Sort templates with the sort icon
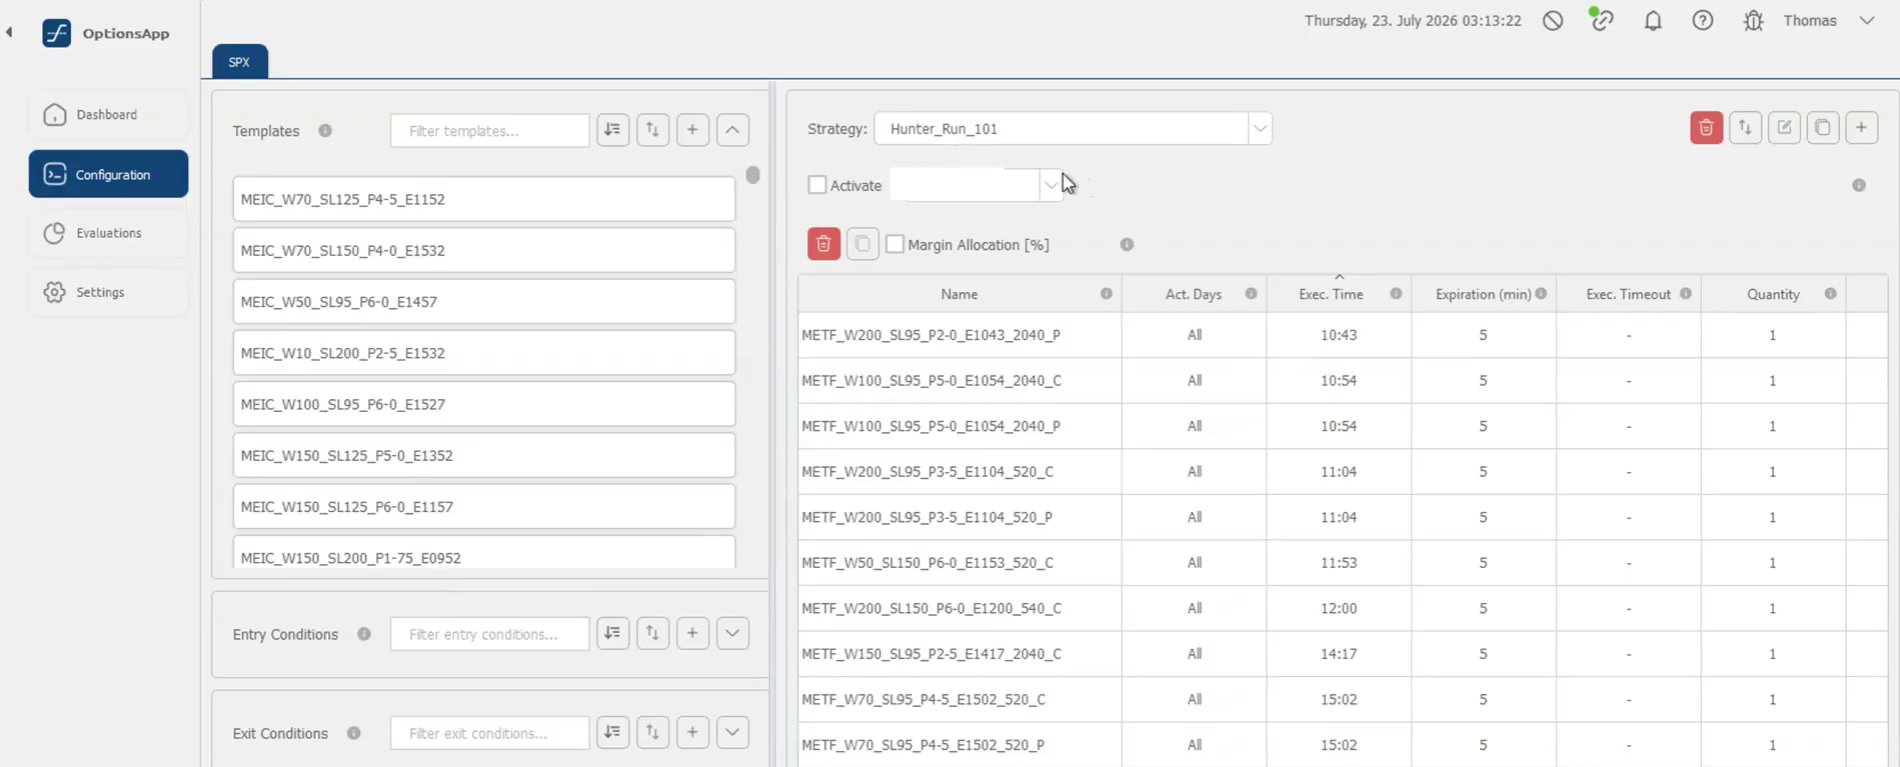1900x767 pixels. tap(613, 130)
